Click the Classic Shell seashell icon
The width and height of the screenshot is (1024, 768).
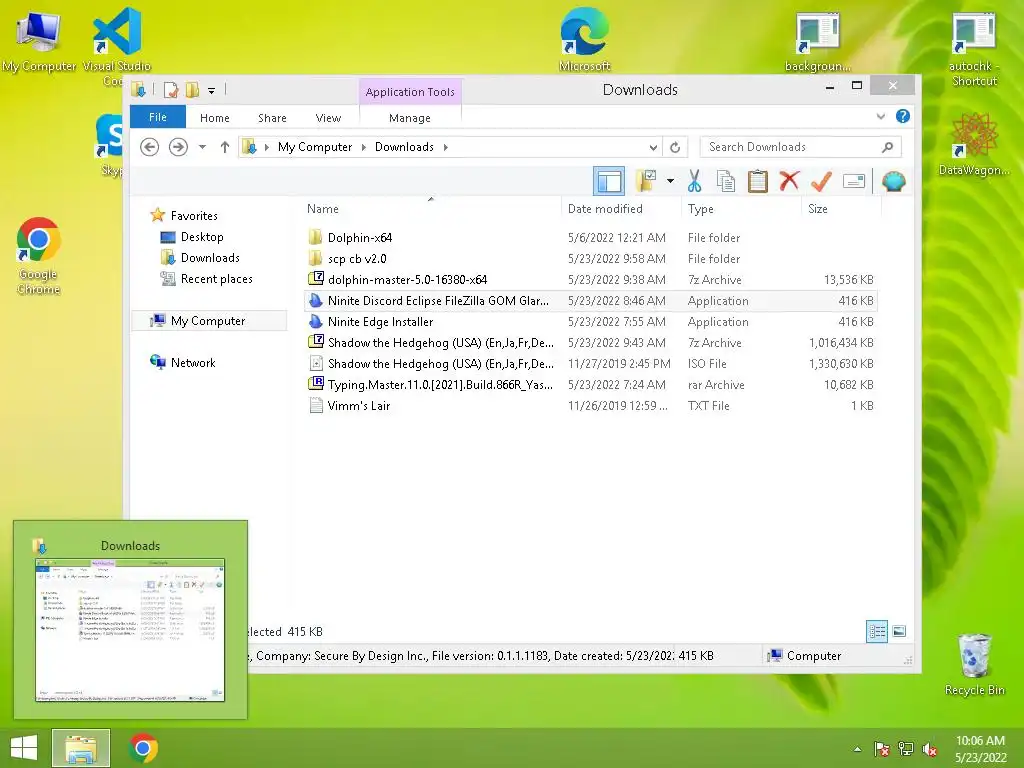click(893, 181)
